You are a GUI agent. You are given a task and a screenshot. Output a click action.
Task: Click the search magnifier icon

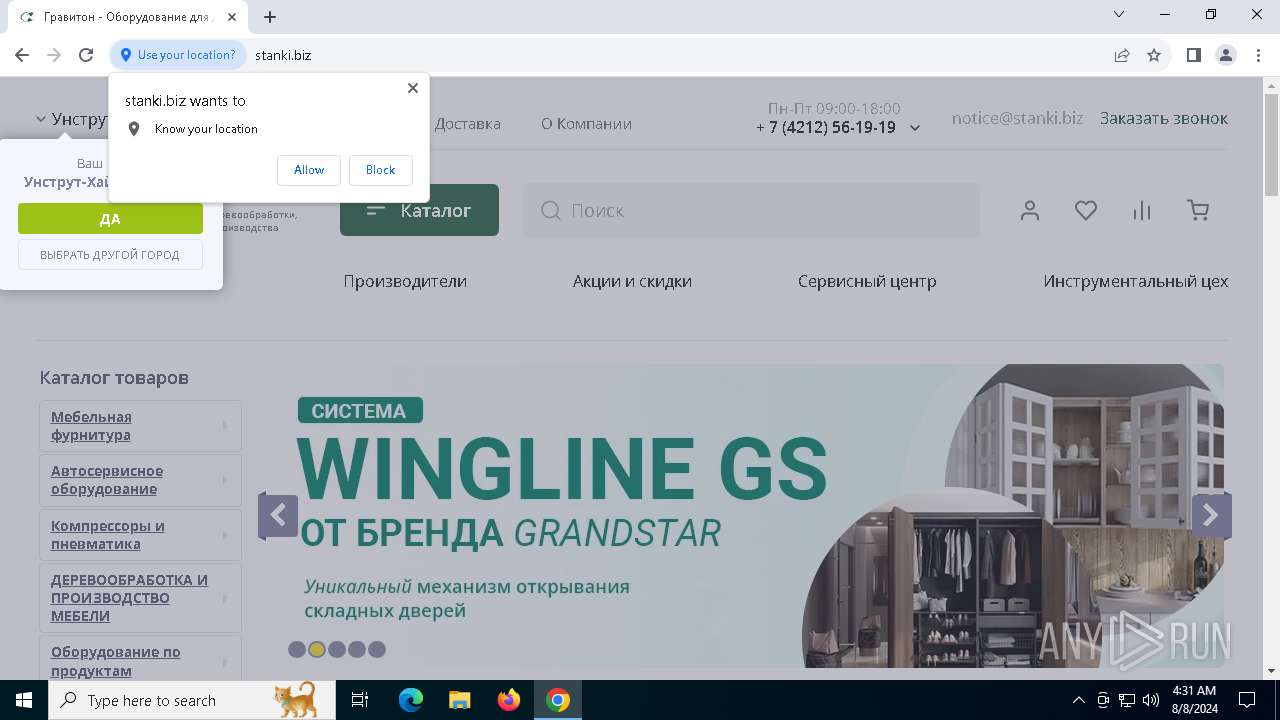point(550,210)
